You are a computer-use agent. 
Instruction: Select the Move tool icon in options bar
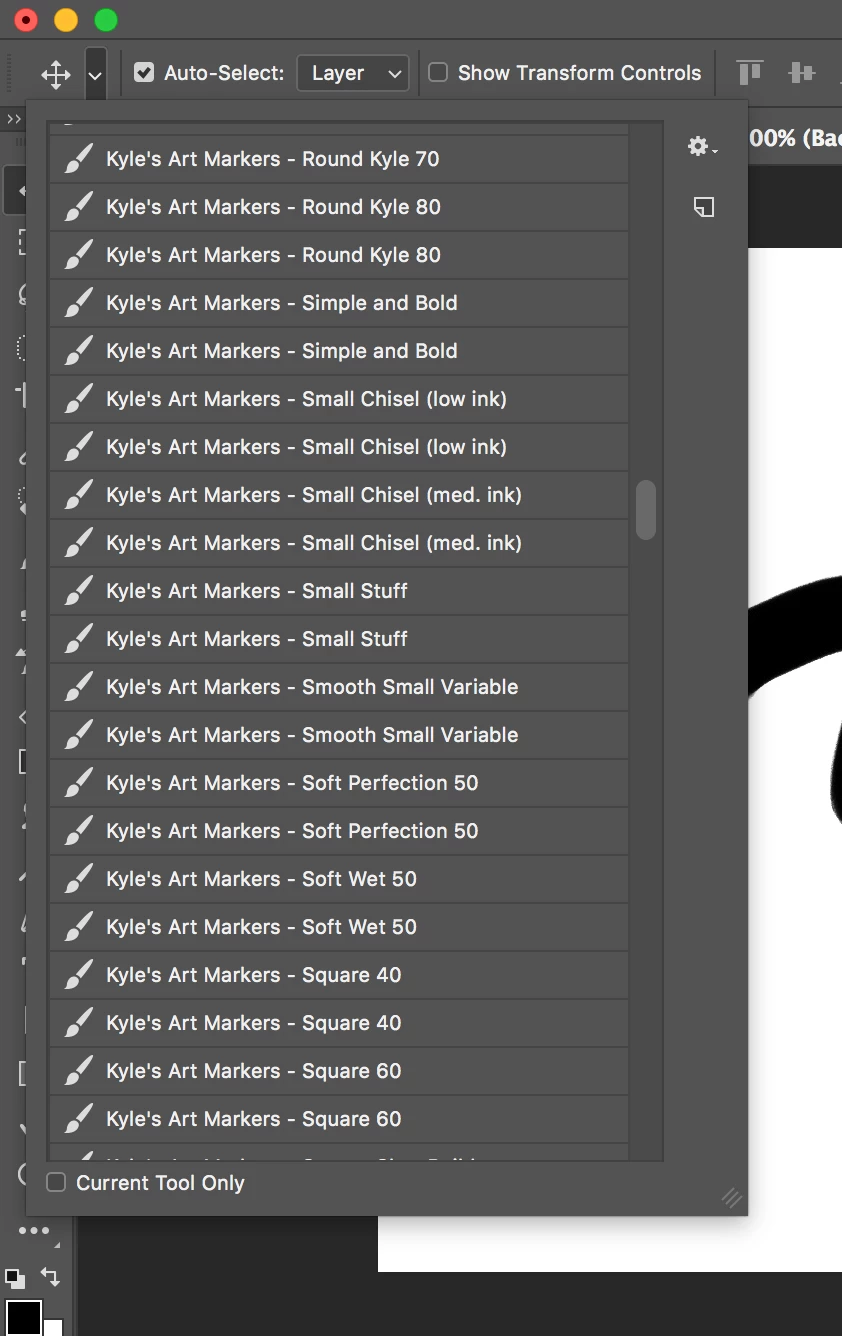point(56,74)
